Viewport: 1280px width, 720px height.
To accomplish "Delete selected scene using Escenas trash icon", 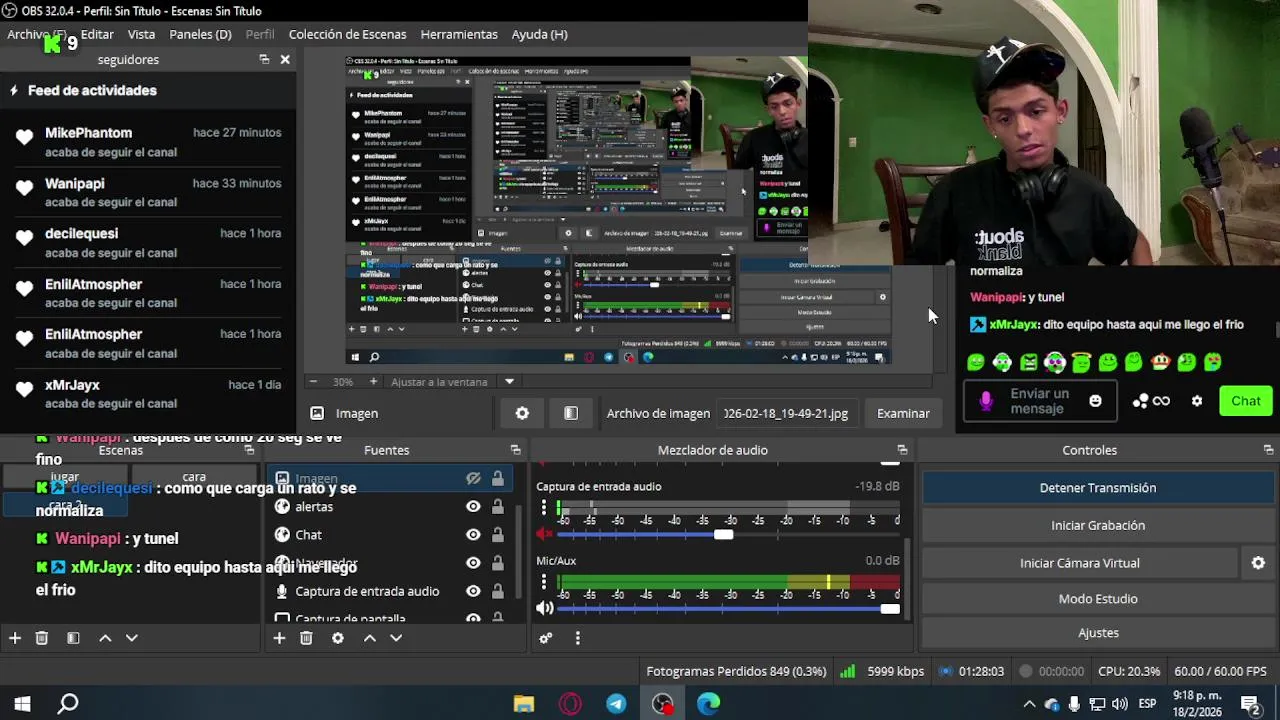I will pos(42,638).
